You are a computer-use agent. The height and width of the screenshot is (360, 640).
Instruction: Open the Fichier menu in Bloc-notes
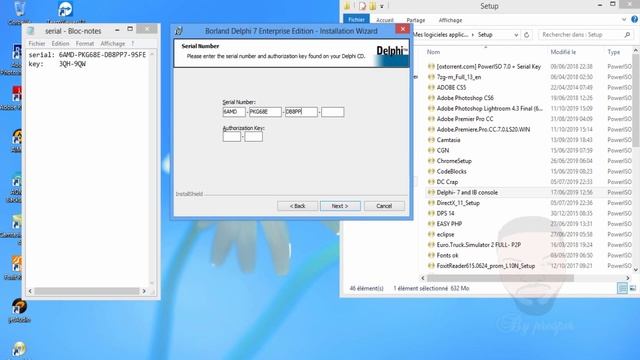point(37,43)
